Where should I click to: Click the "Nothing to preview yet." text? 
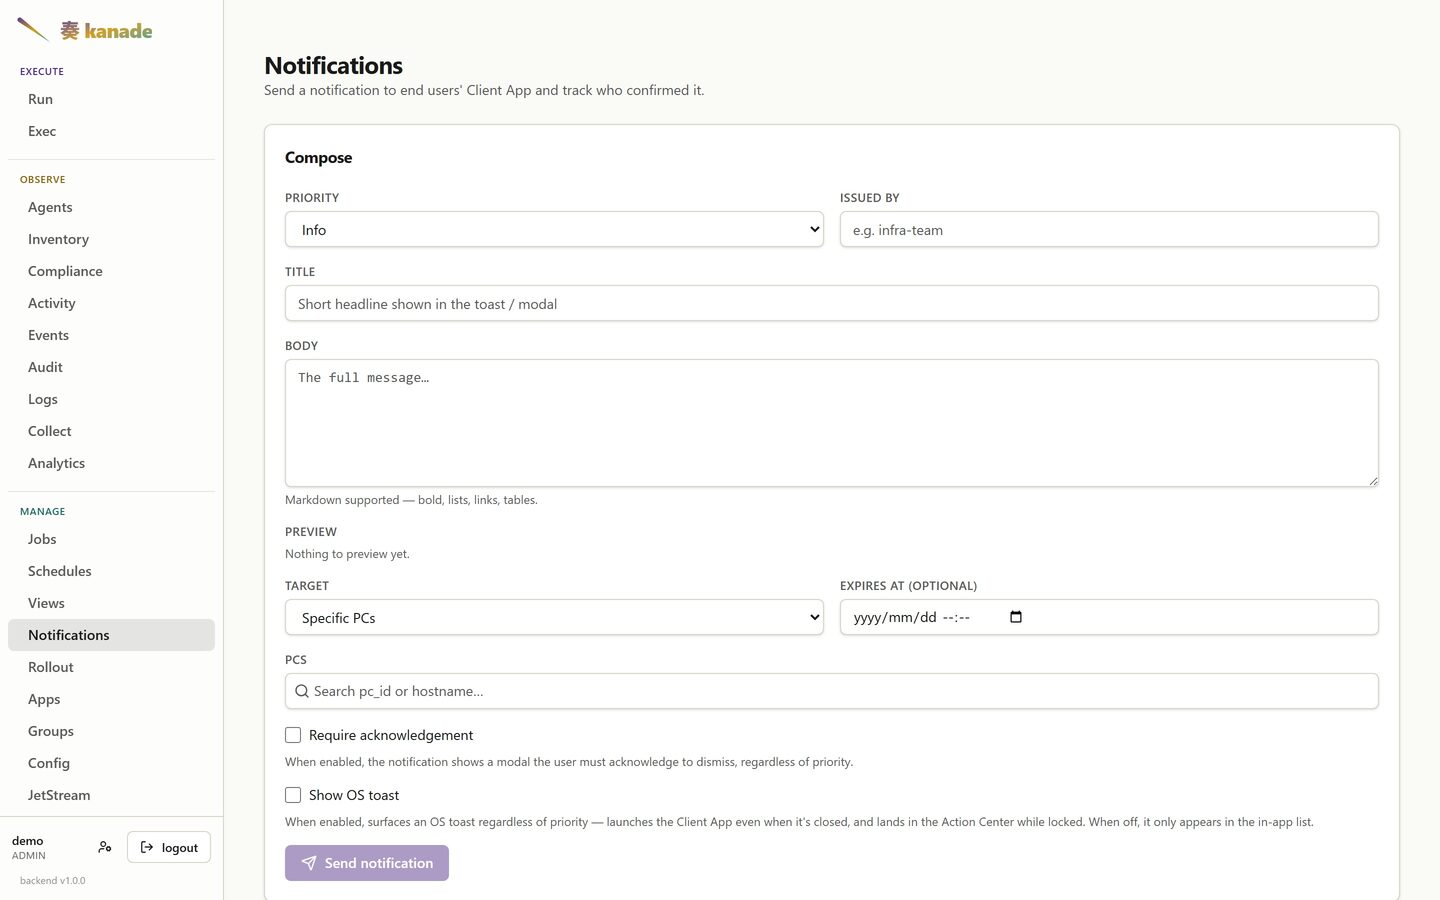click(347, 554)
